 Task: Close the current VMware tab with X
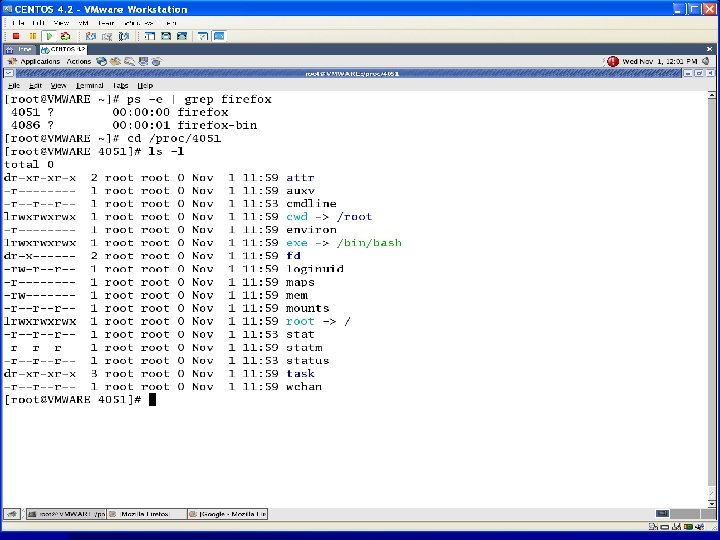pyautogui.click(x=709, y=49)
